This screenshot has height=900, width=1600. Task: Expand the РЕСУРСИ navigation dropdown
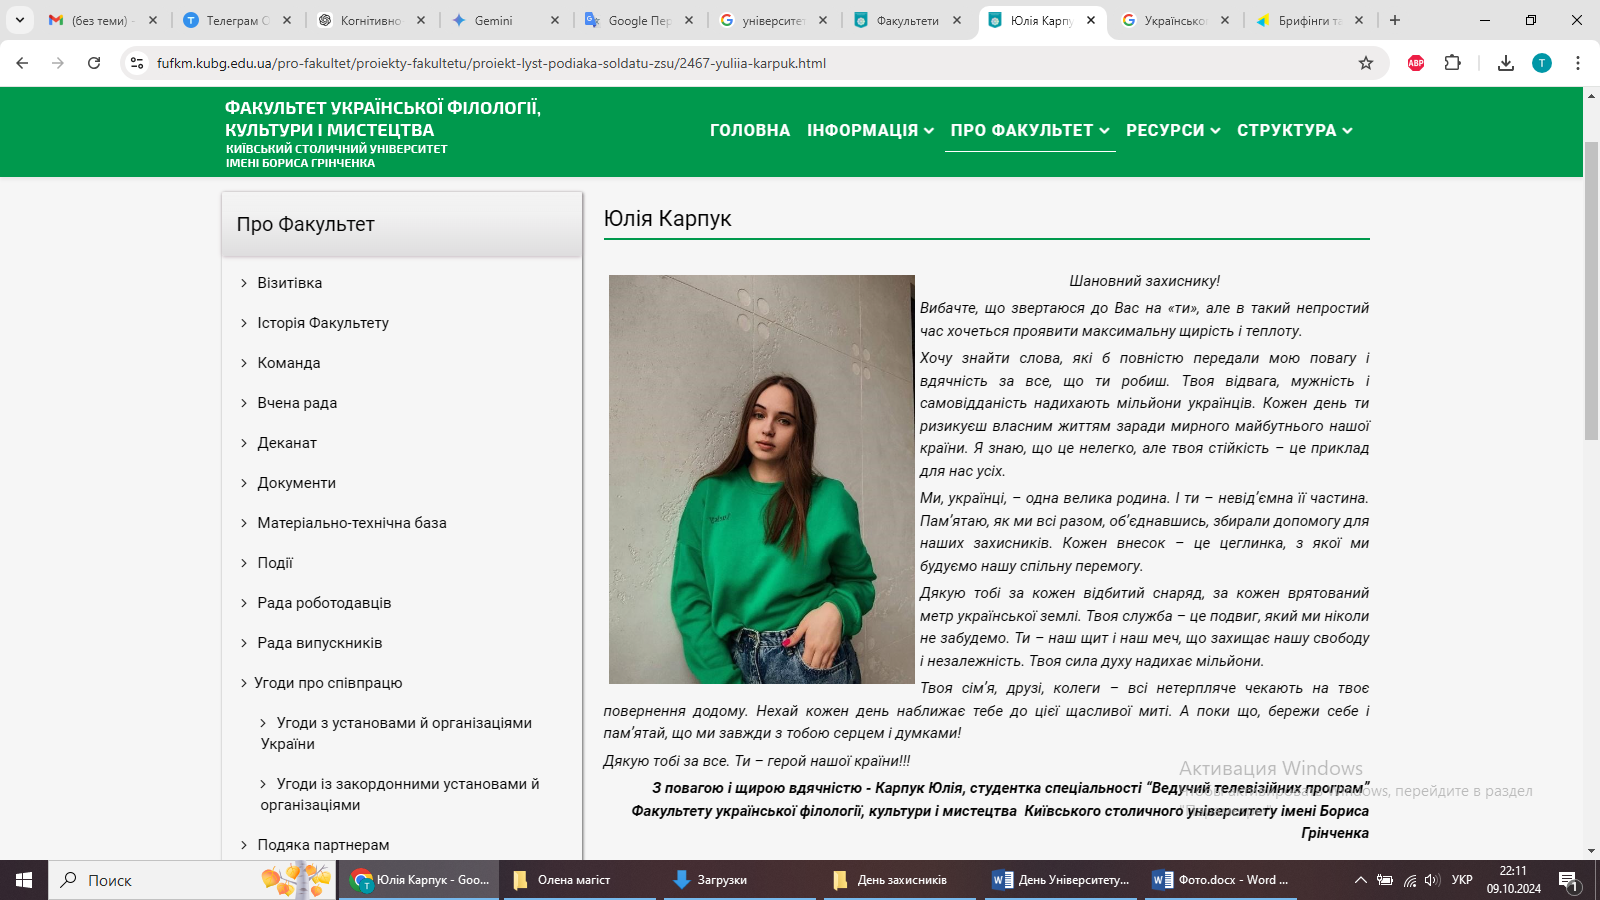(x=1173, y=130)
